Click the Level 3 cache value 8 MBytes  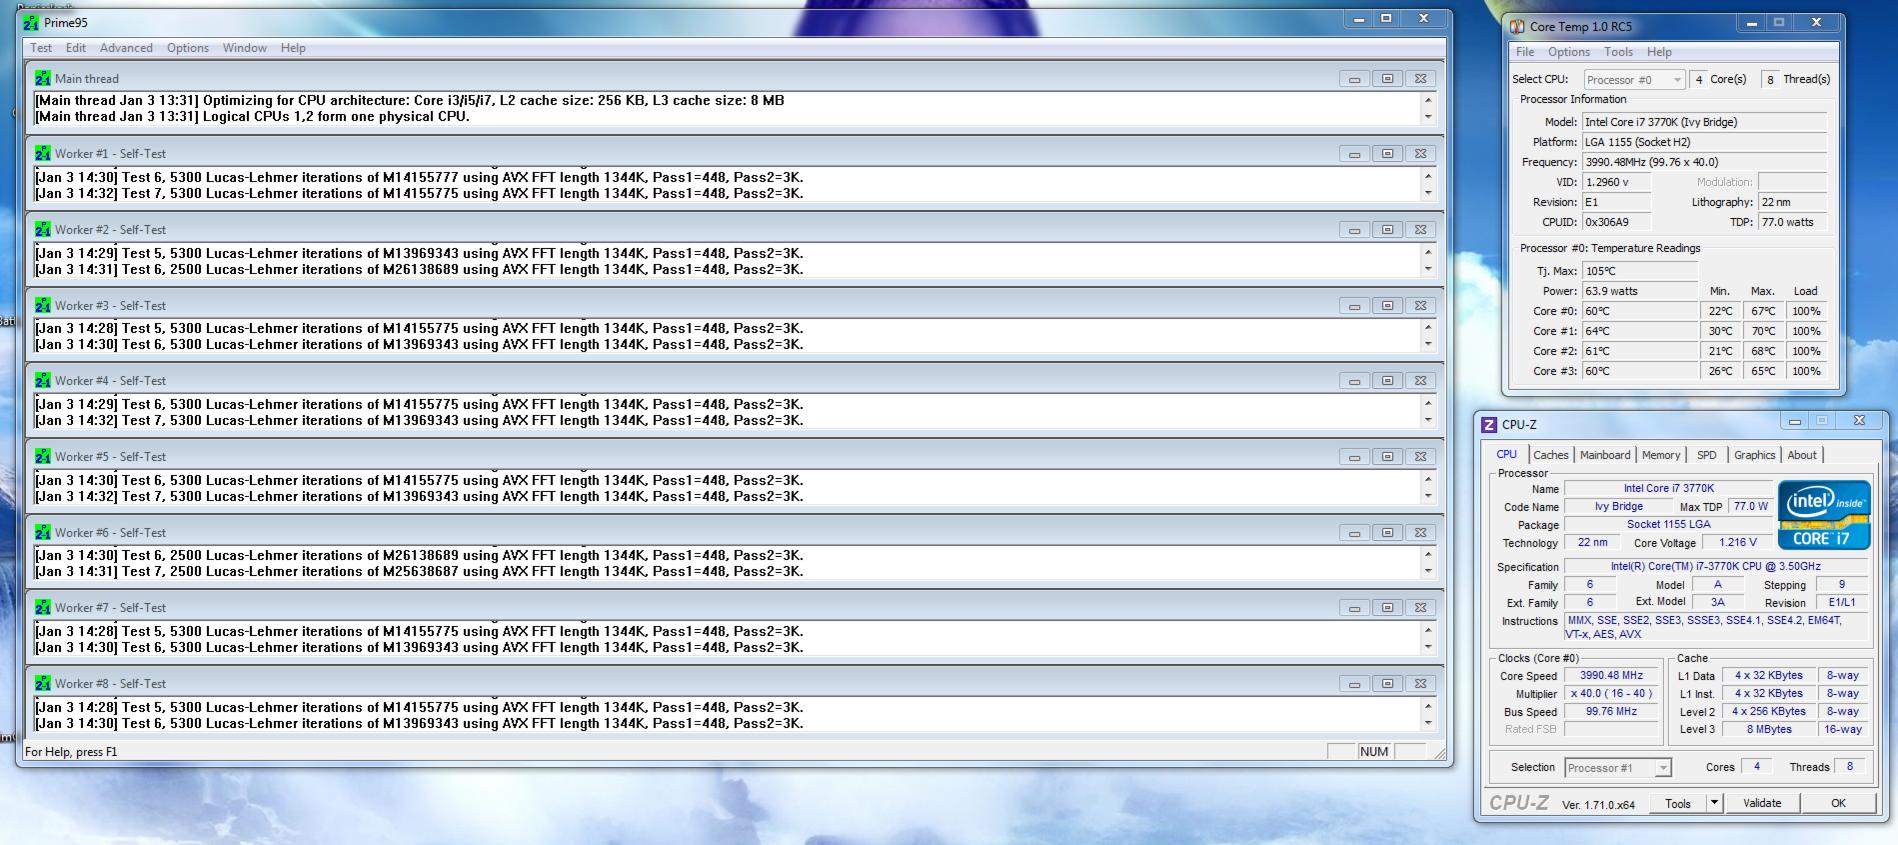(1769, 730)
